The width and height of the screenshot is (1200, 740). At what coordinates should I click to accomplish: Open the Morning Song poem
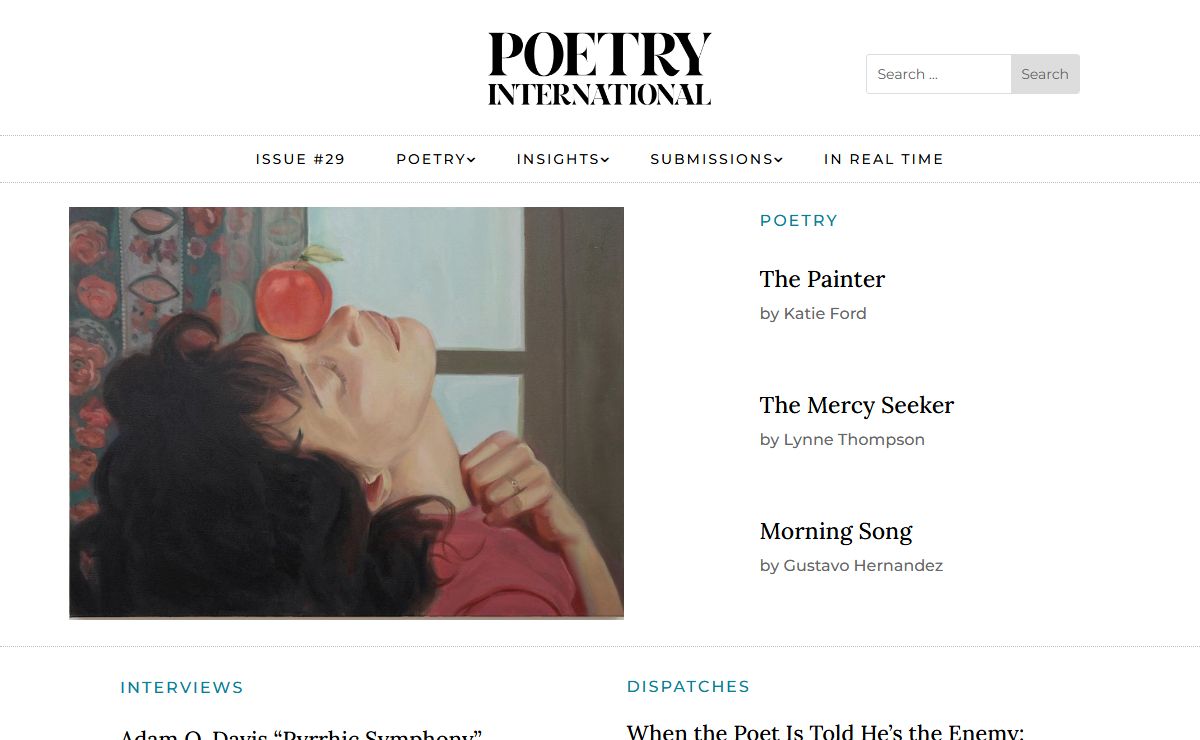[836, 531]
